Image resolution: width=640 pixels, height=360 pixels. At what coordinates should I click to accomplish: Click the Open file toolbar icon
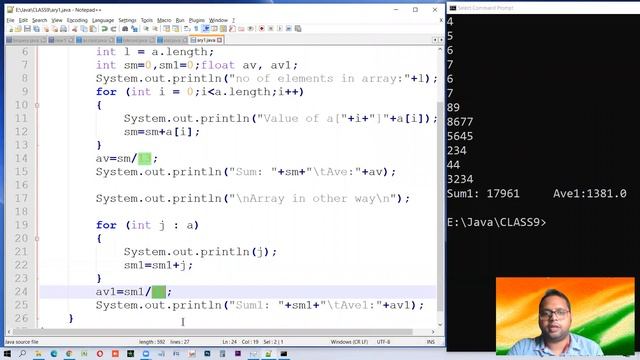[18, 29]
